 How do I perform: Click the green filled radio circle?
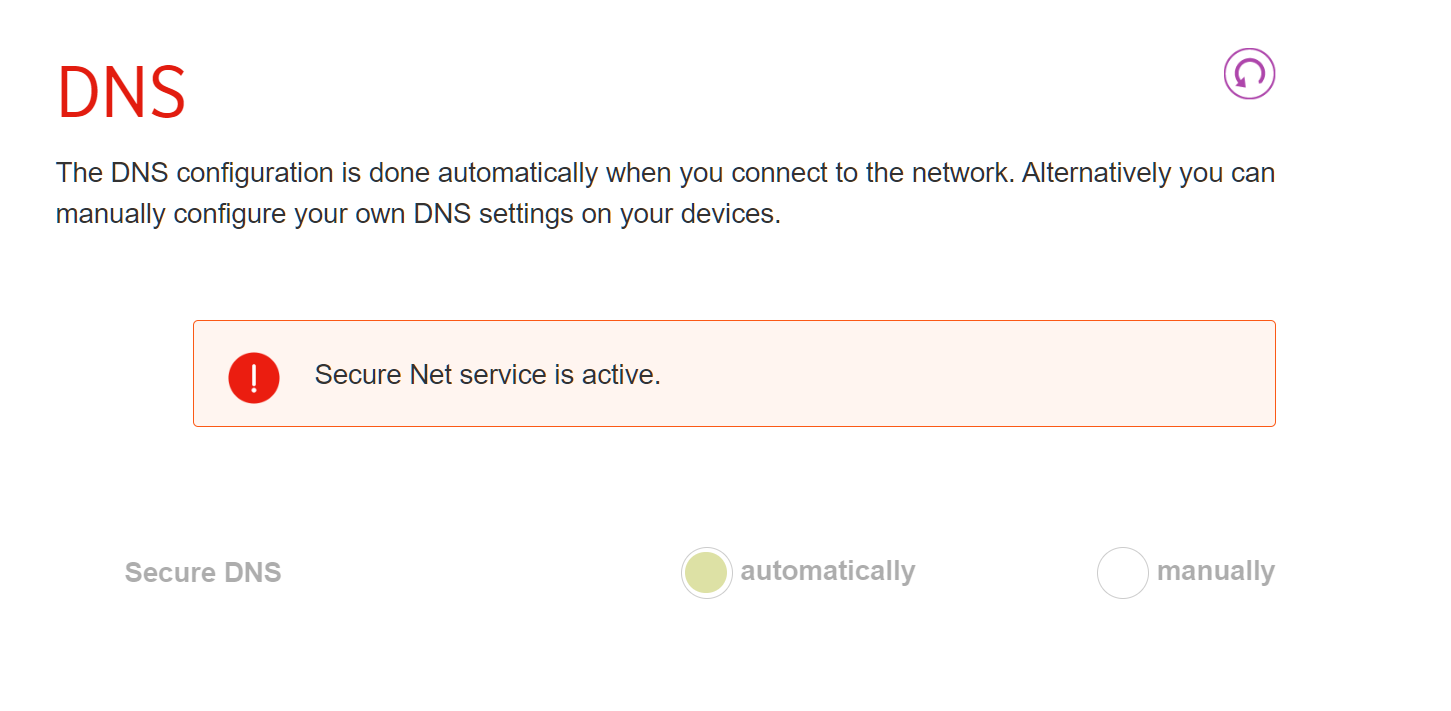pos(706,573)
